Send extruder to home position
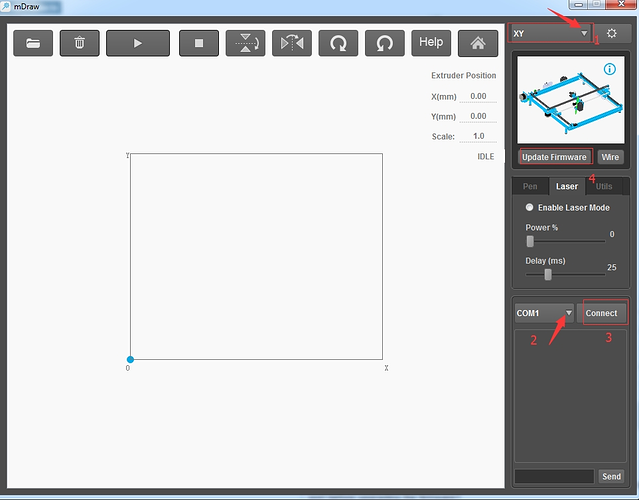639x500 pixels. point(478,43)
